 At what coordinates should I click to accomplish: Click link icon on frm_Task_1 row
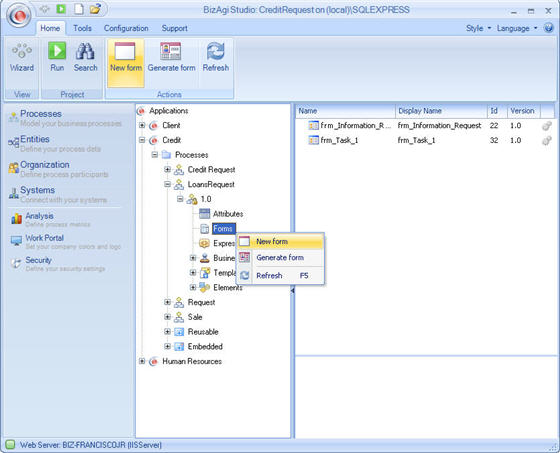tap(546, 140)
